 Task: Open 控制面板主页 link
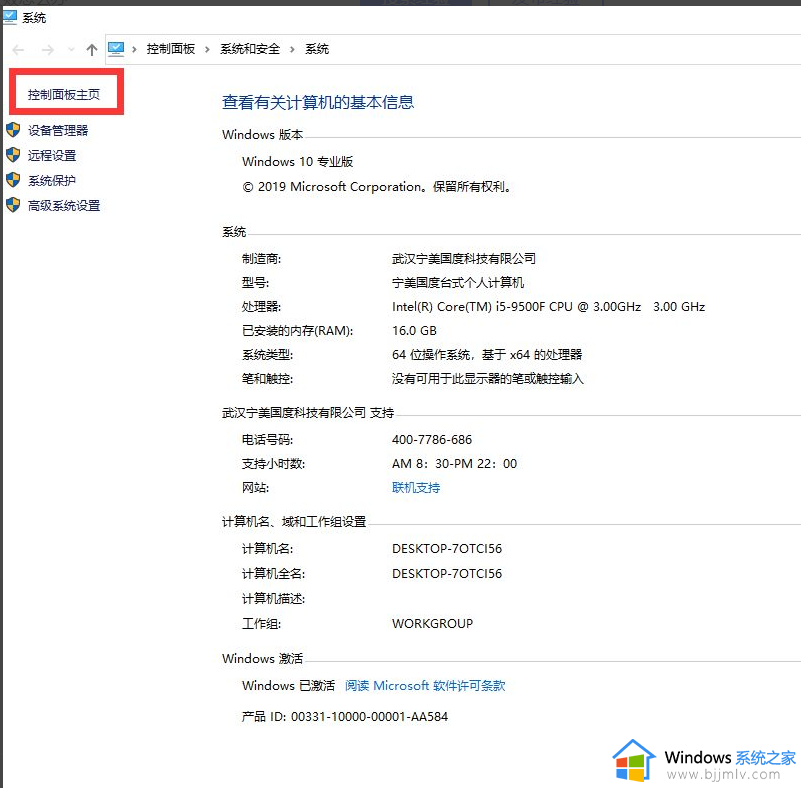[x=64, y=94]
